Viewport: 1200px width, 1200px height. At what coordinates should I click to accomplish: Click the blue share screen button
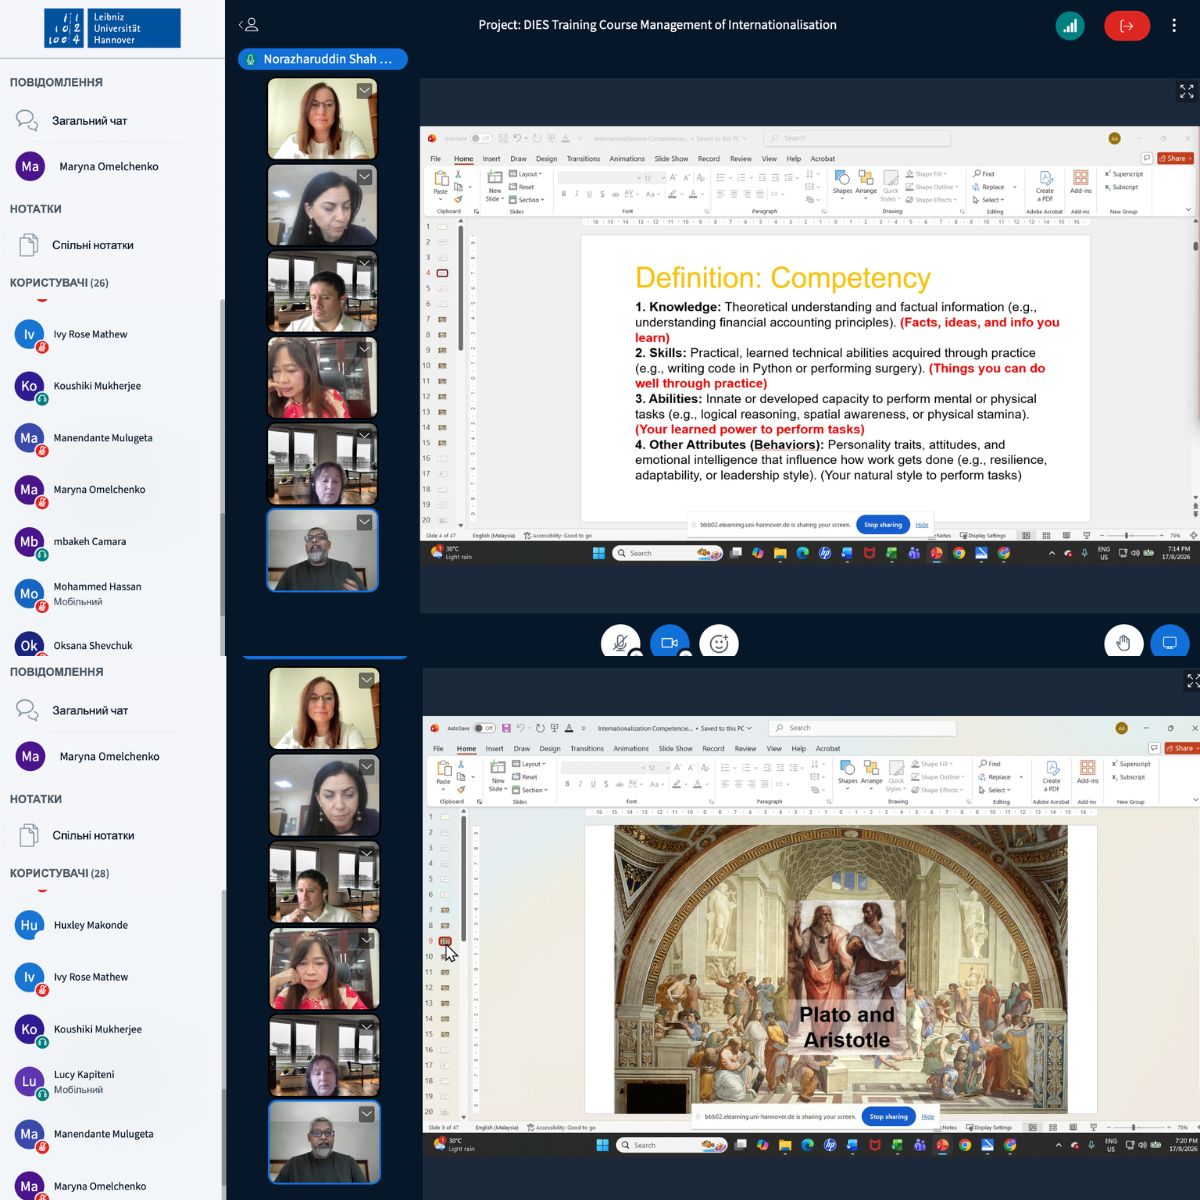[1169, 643]
